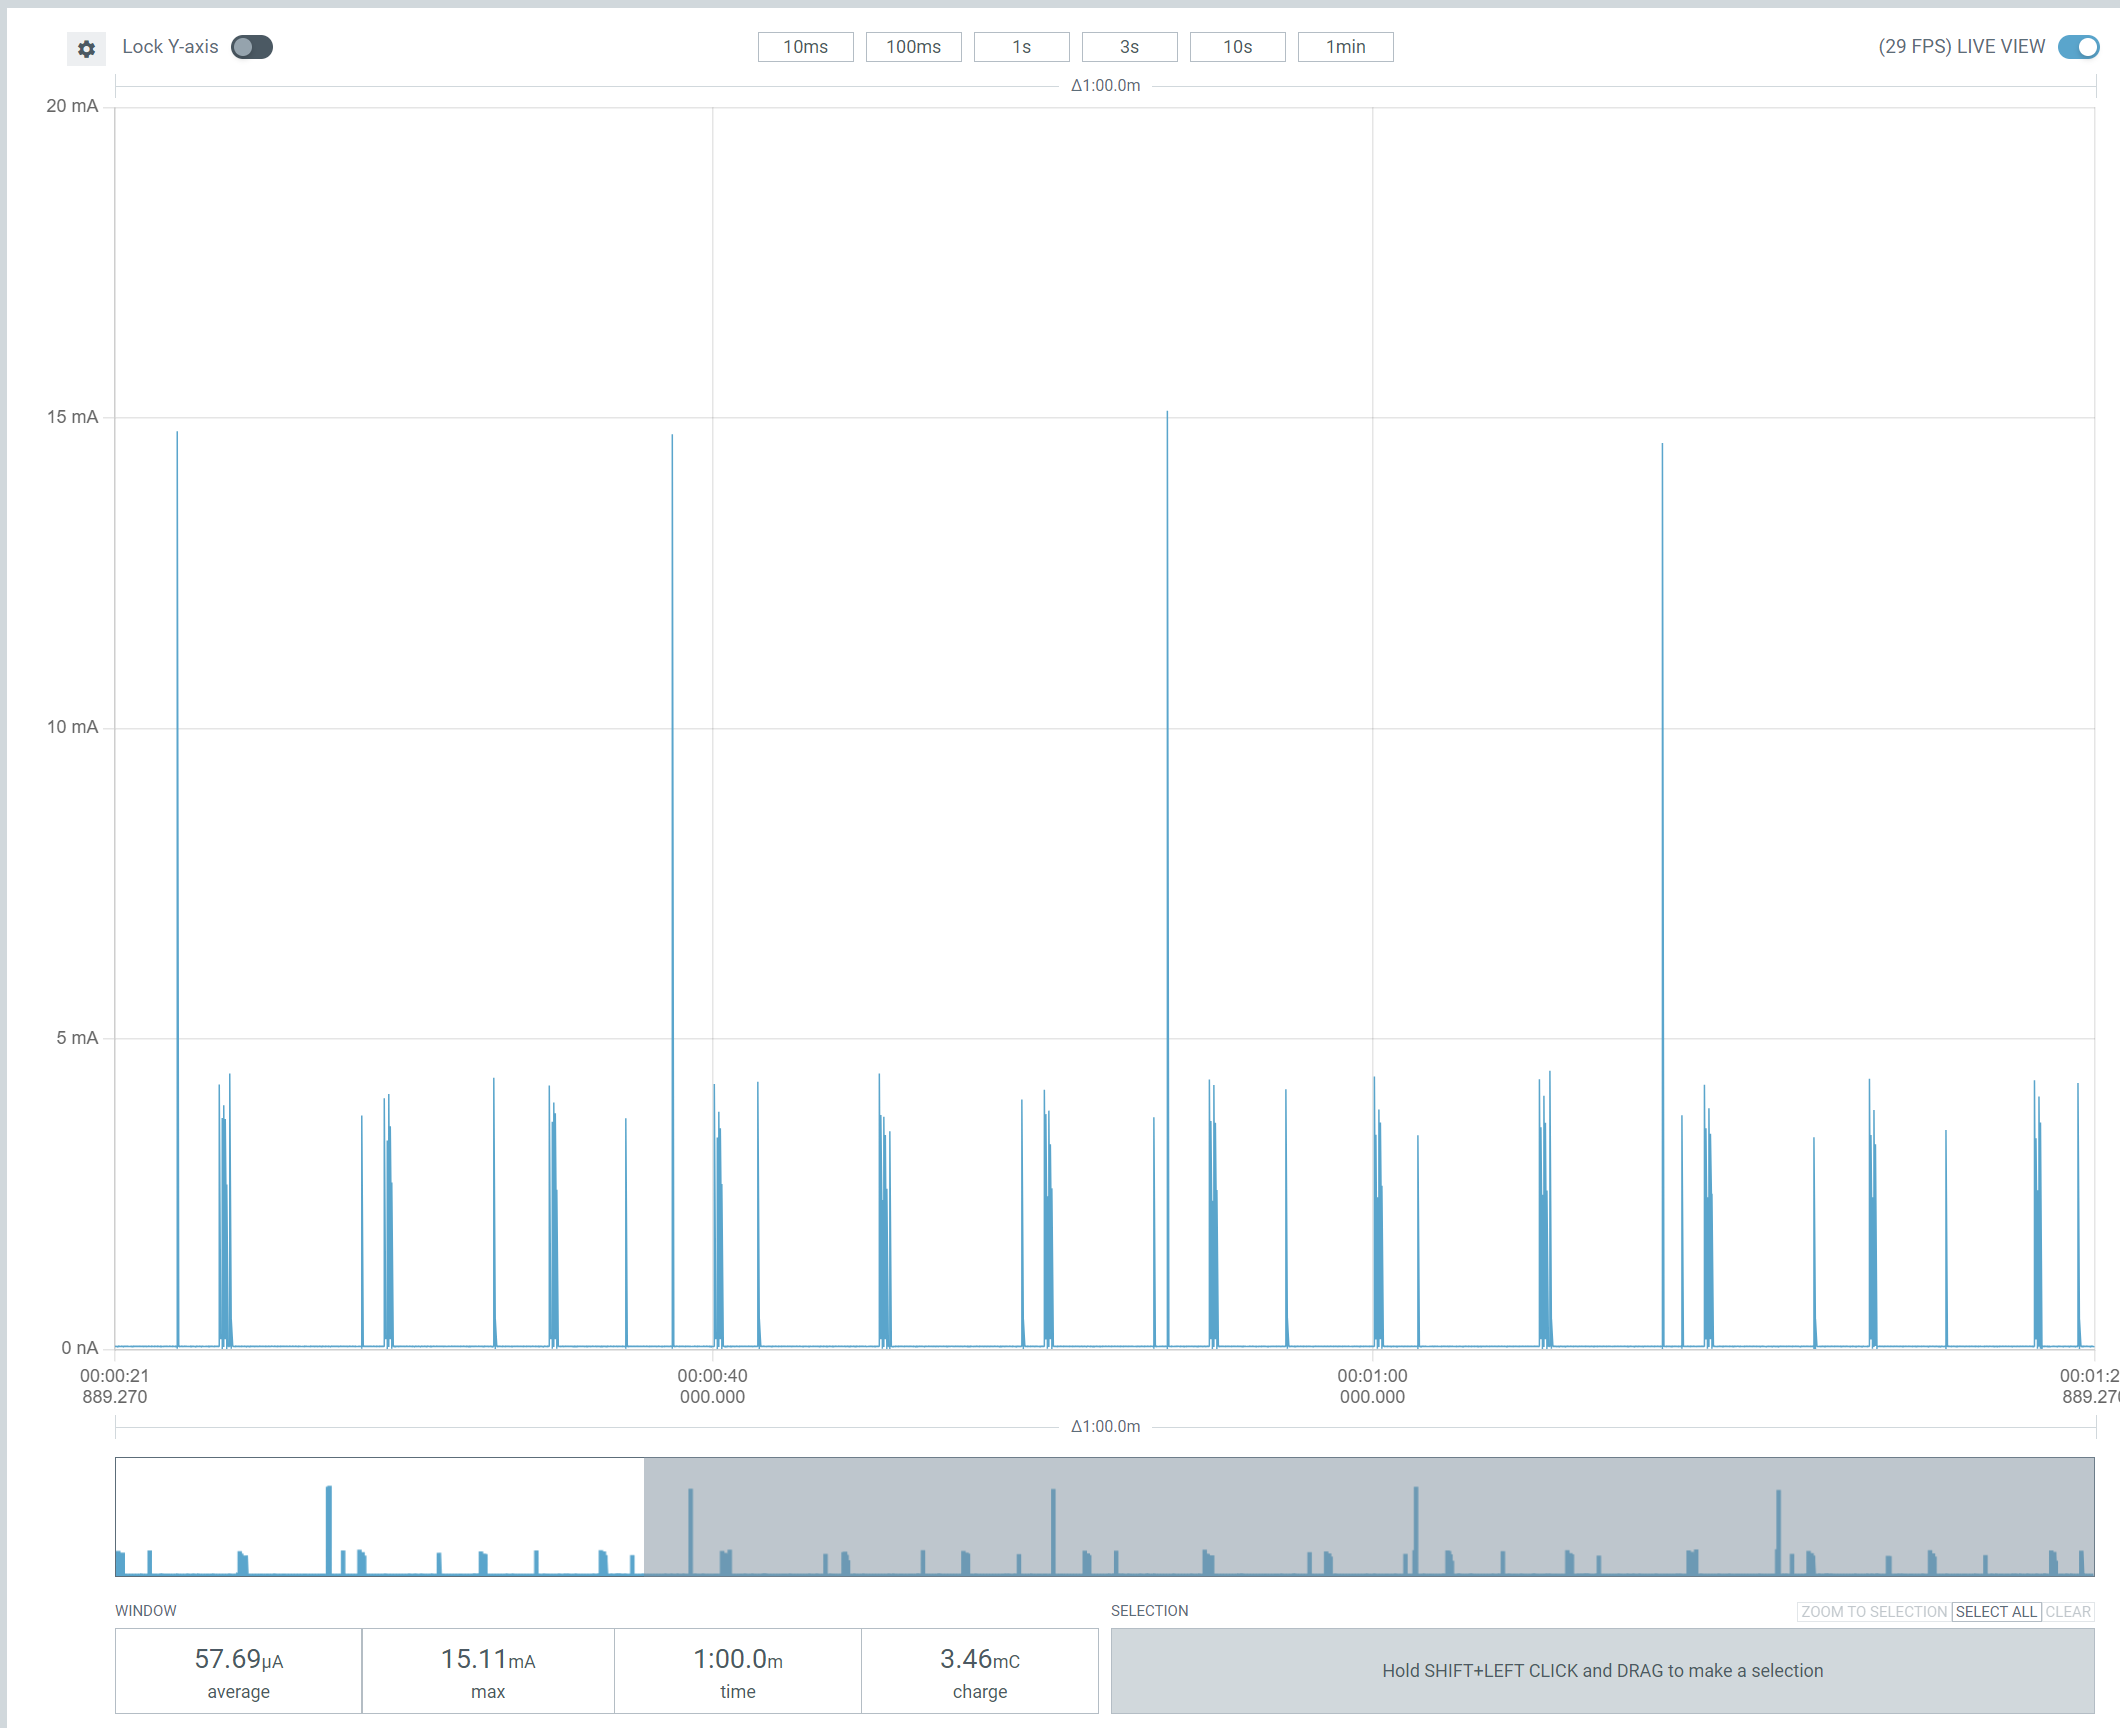This screenshot has width=2120, height=1728.
Task: Click the selection hint box
Action: [1602, 1671]
